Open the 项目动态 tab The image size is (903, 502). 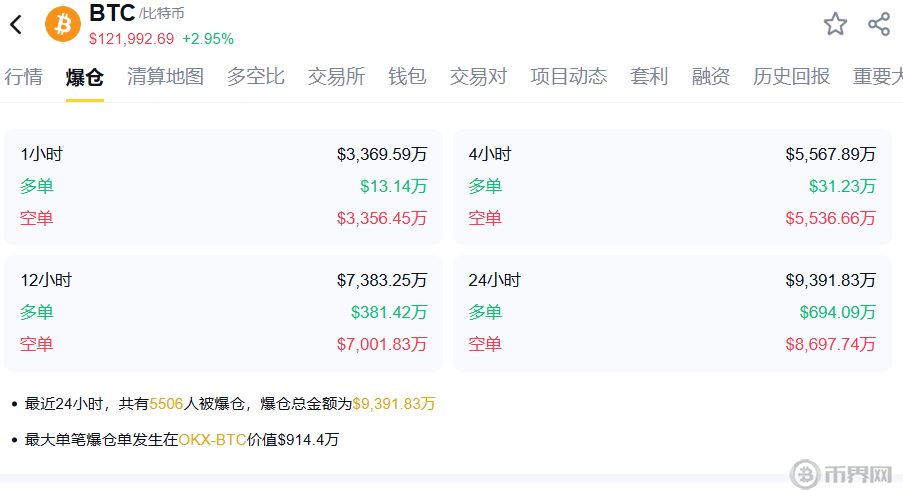point(568,77)
